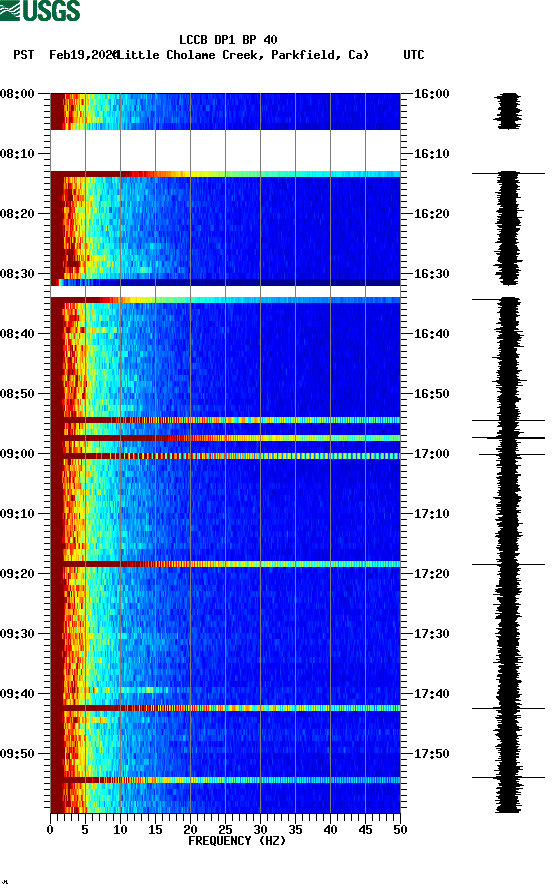Click the 45 Hz frequency axis label
552x893 pixels.
pyautogui.click(x=365, y=830)
